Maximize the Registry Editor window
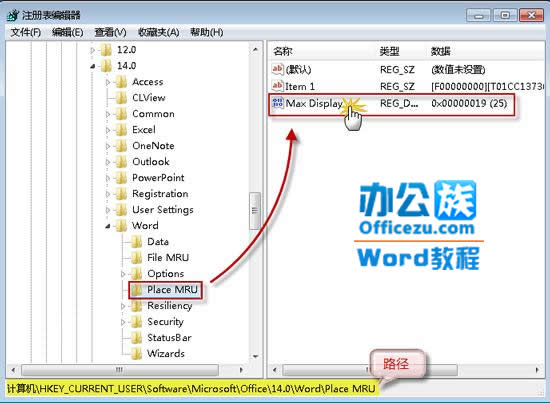The image size is (550, 403). point(505,15)
